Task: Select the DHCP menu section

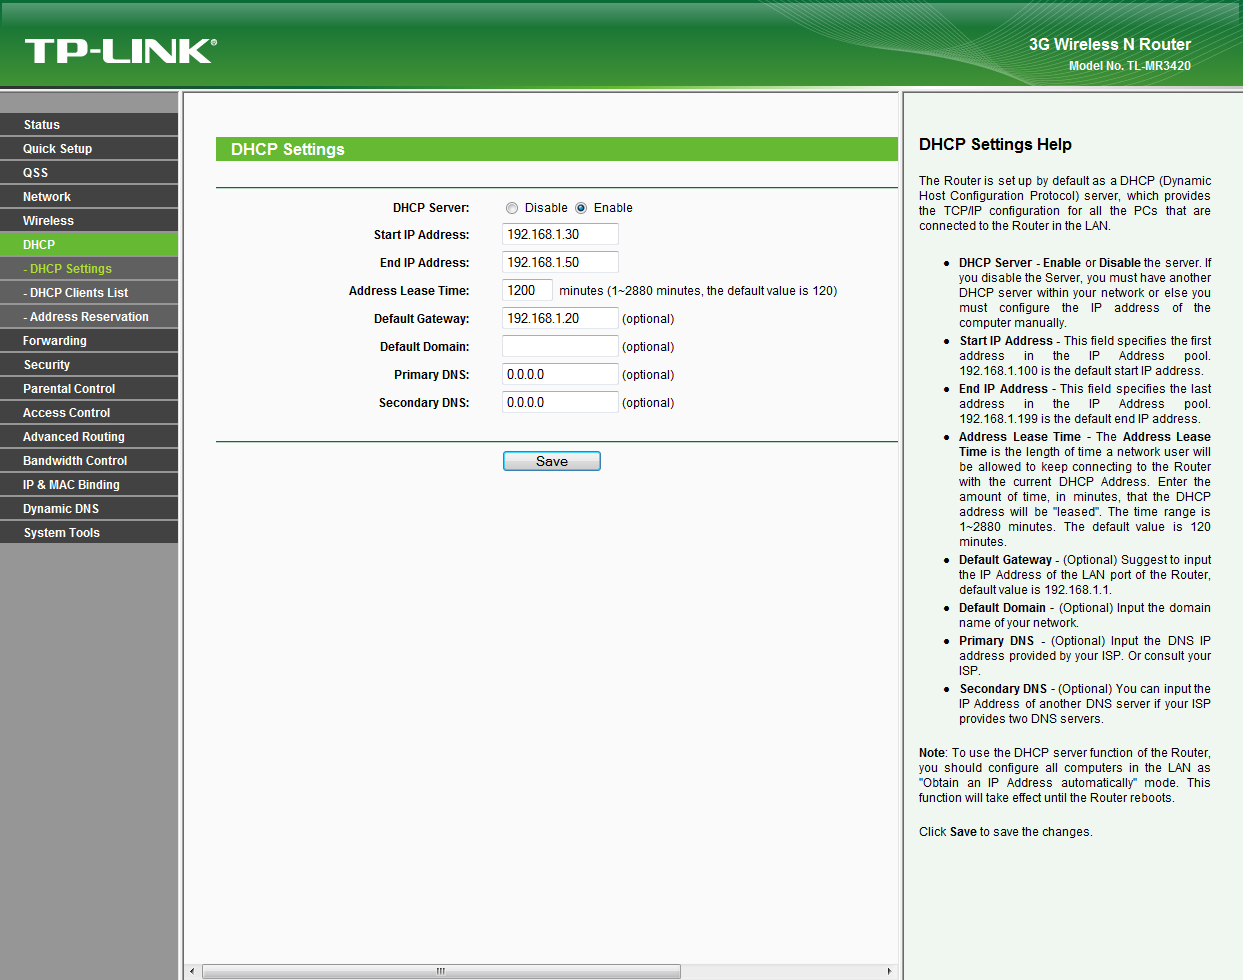Action: [x=89, y=245]
